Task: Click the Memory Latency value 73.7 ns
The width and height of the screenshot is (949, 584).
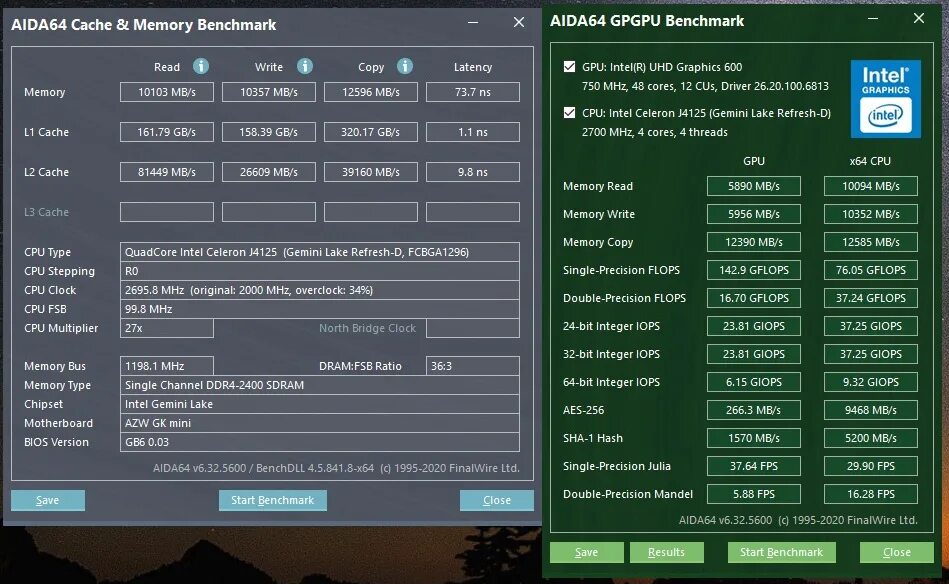Action: (473, 92)
